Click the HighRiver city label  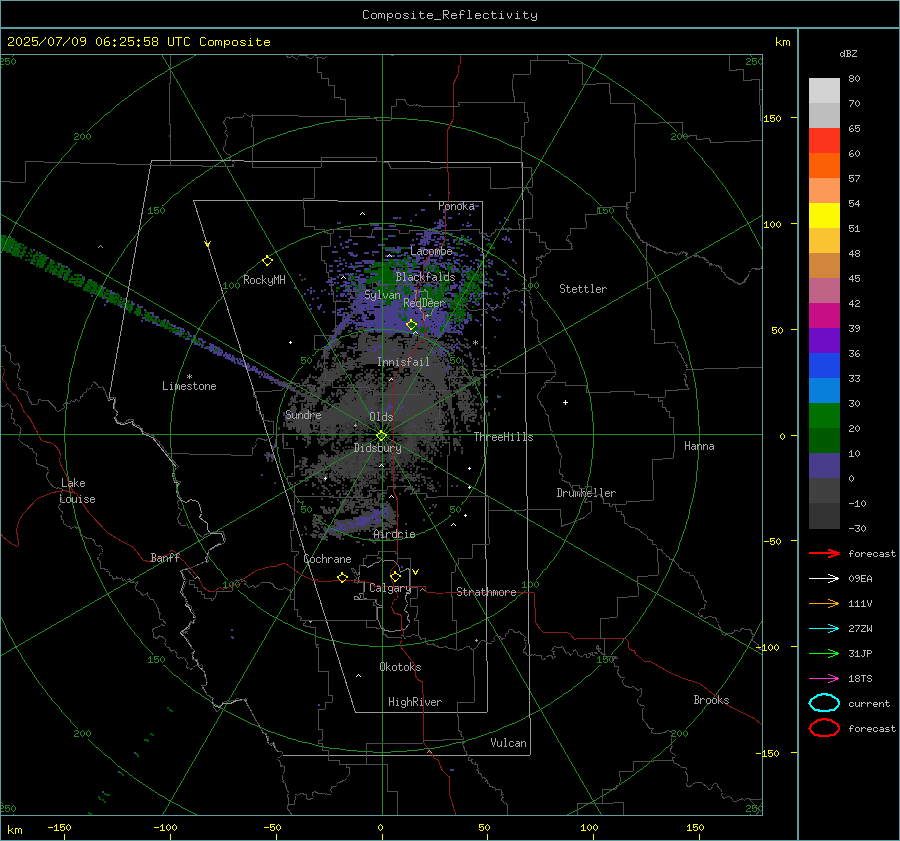pos(415,702)
